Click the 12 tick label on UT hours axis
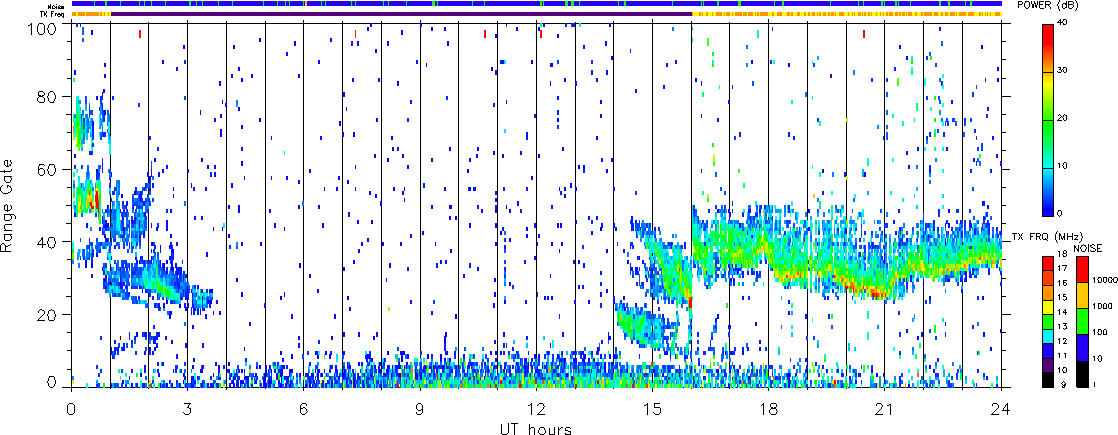Image resolution: width=1118 pixels, height=435 pixels. coord(536,408)
